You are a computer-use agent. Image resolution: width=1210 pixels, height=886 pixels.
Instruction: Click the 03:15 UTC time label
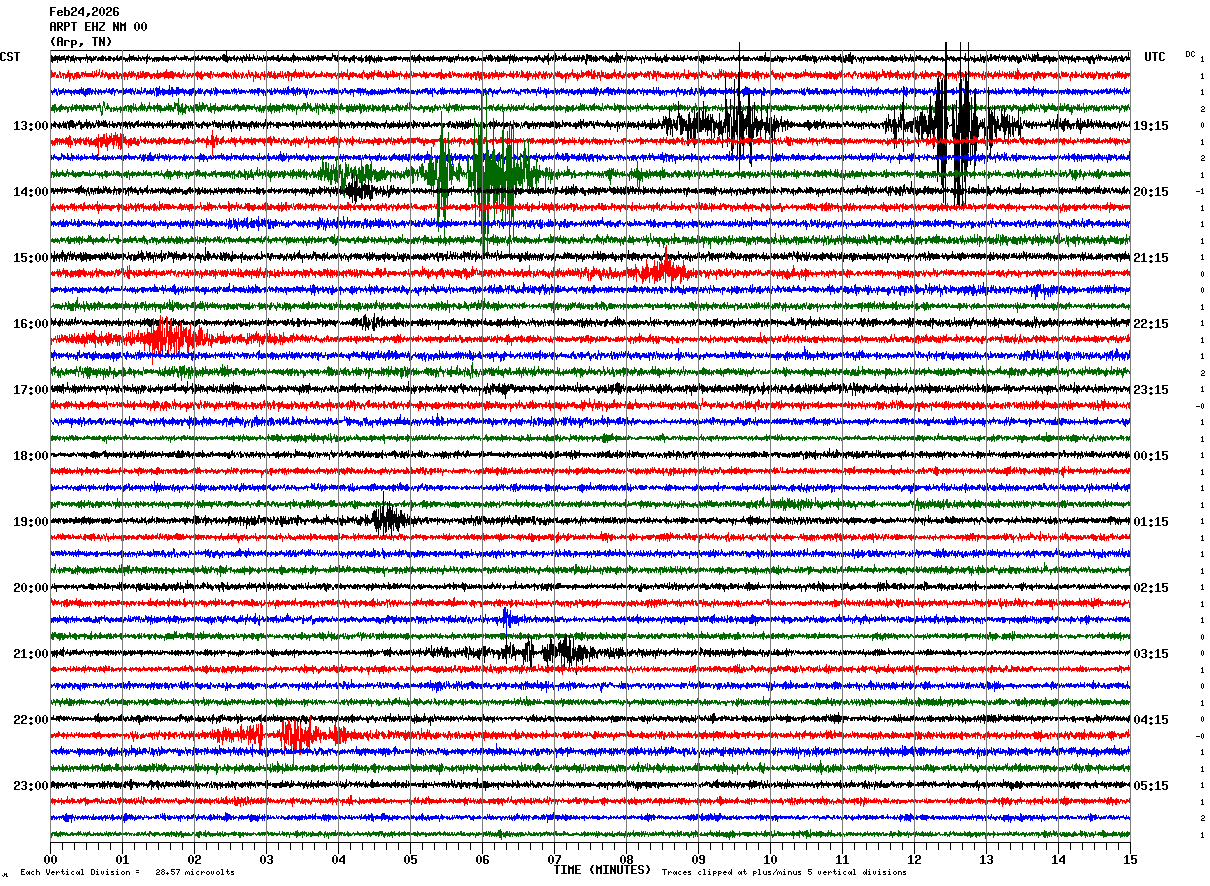tap(1151, 654)
